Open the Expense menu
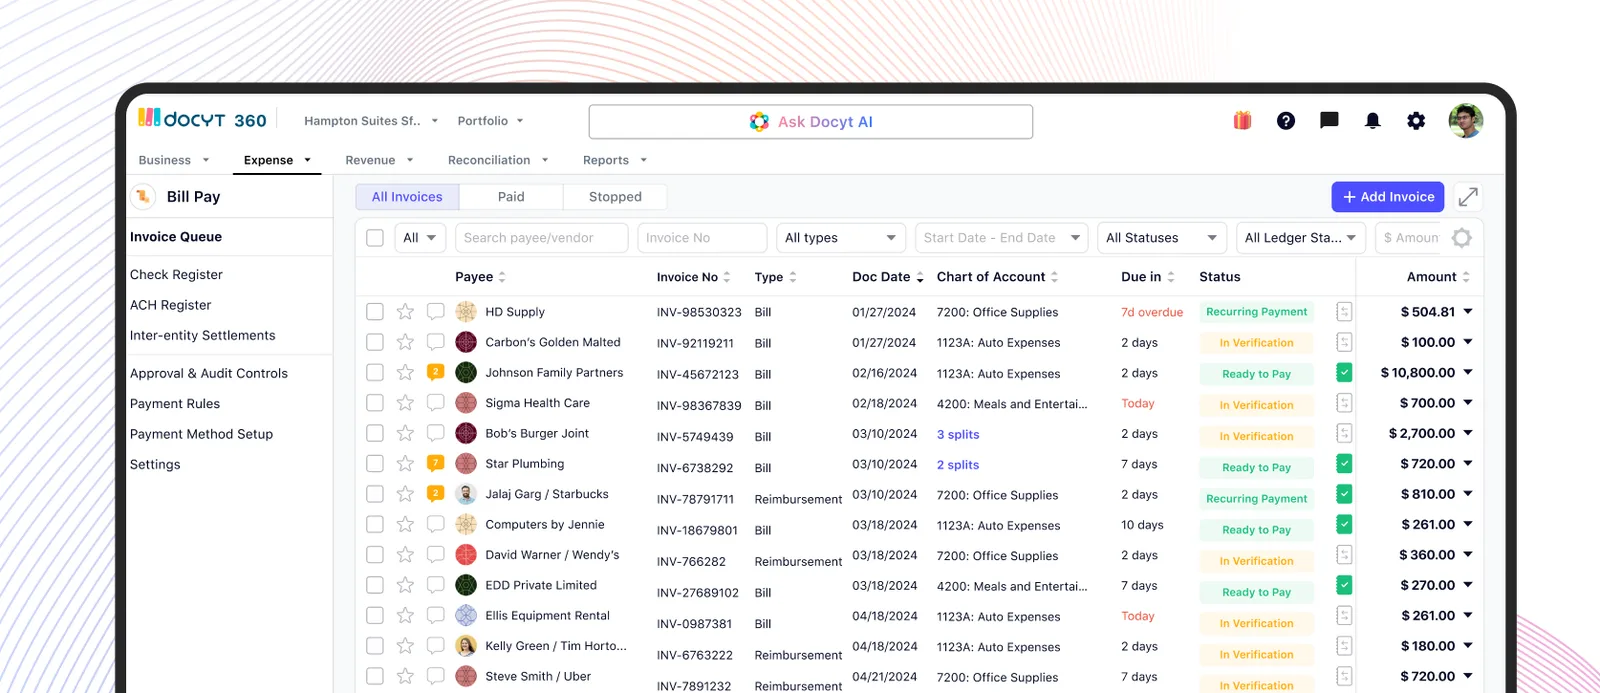Image resolution: width=1600 pixels, height=693 pixels. coord(277,160)
